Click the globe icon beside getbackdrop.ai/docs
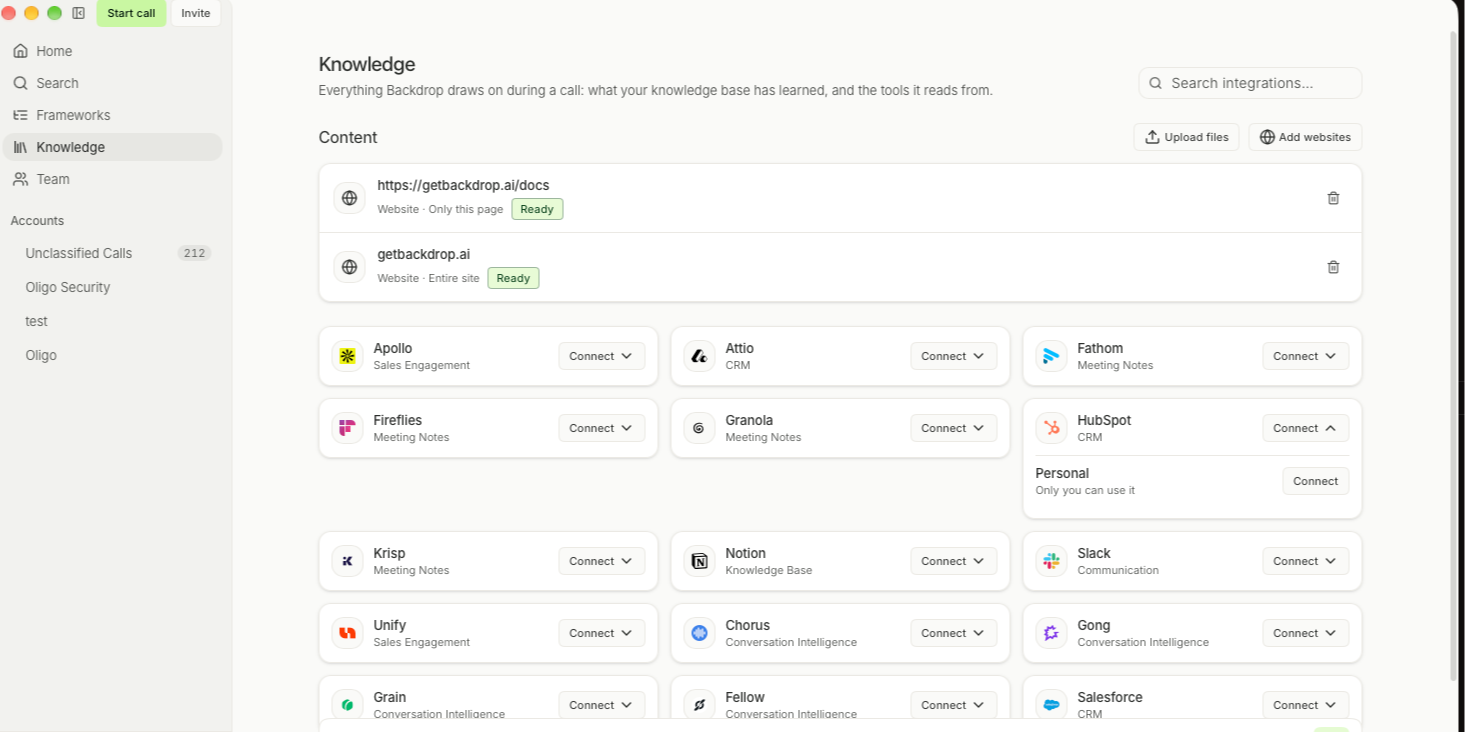 click(x=349, y=198)
